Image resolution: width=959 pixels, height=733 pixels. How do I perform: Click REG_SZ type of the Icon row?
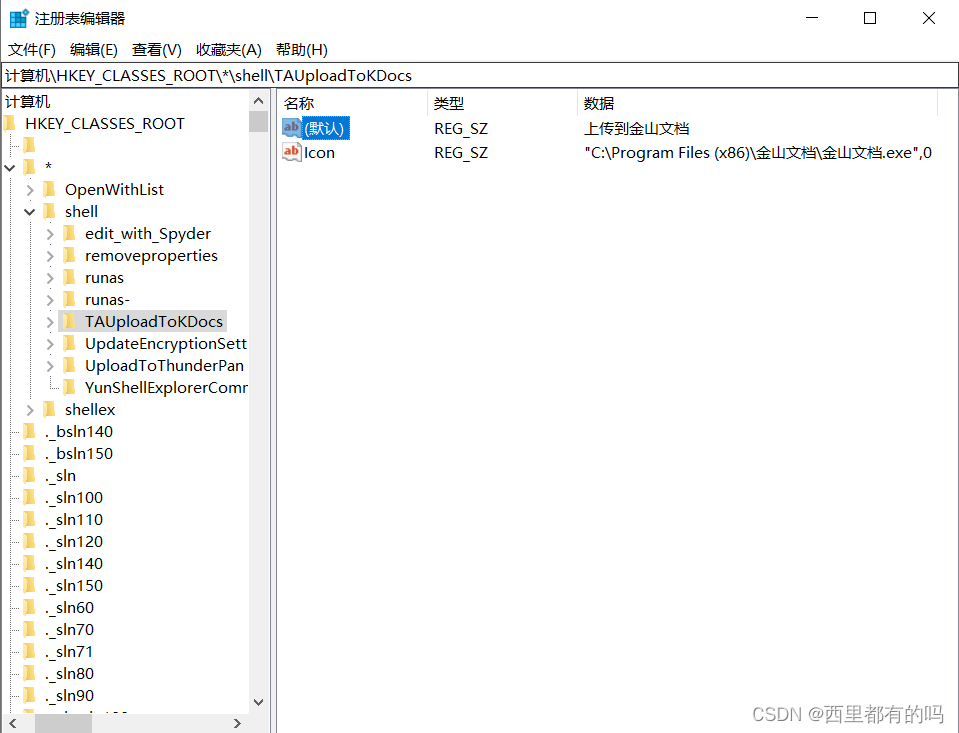coord(461,153)
